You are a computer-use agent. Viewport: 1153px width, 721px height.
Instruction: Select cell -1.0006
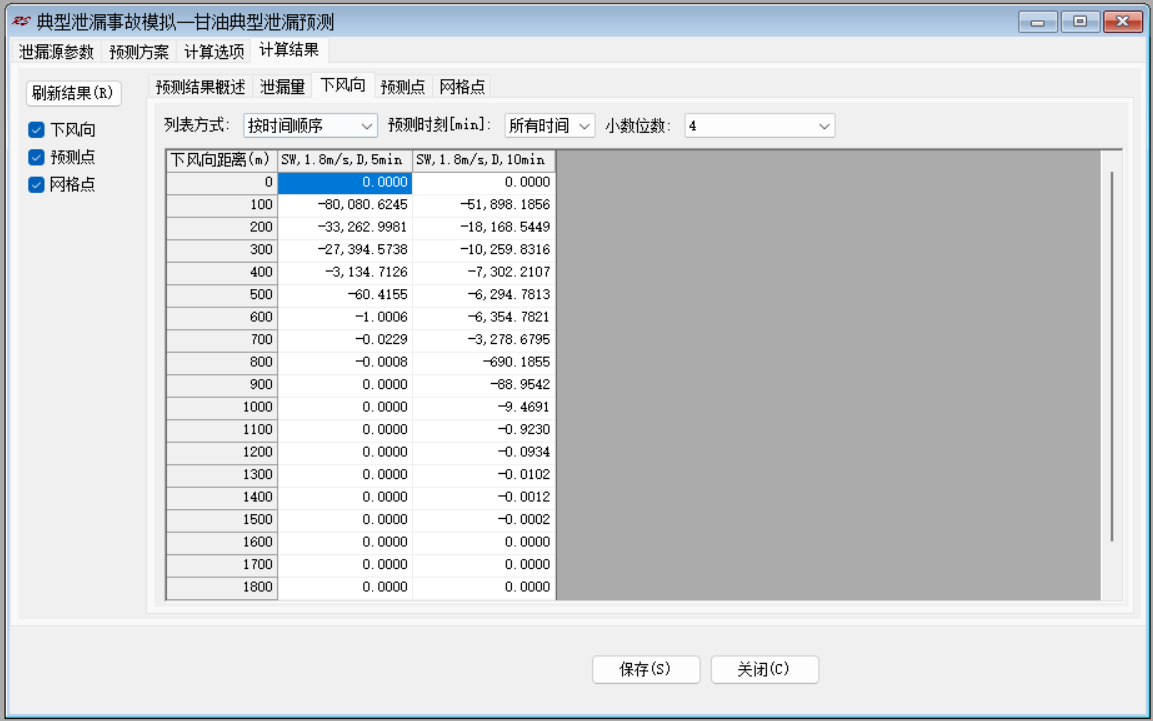tap(345, 318)
